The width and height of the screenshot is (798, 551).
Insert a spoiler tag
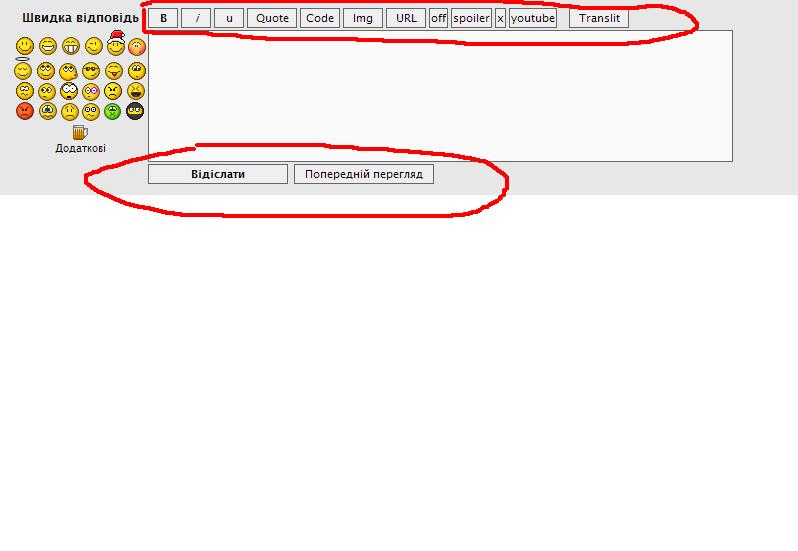pos(471,18)
